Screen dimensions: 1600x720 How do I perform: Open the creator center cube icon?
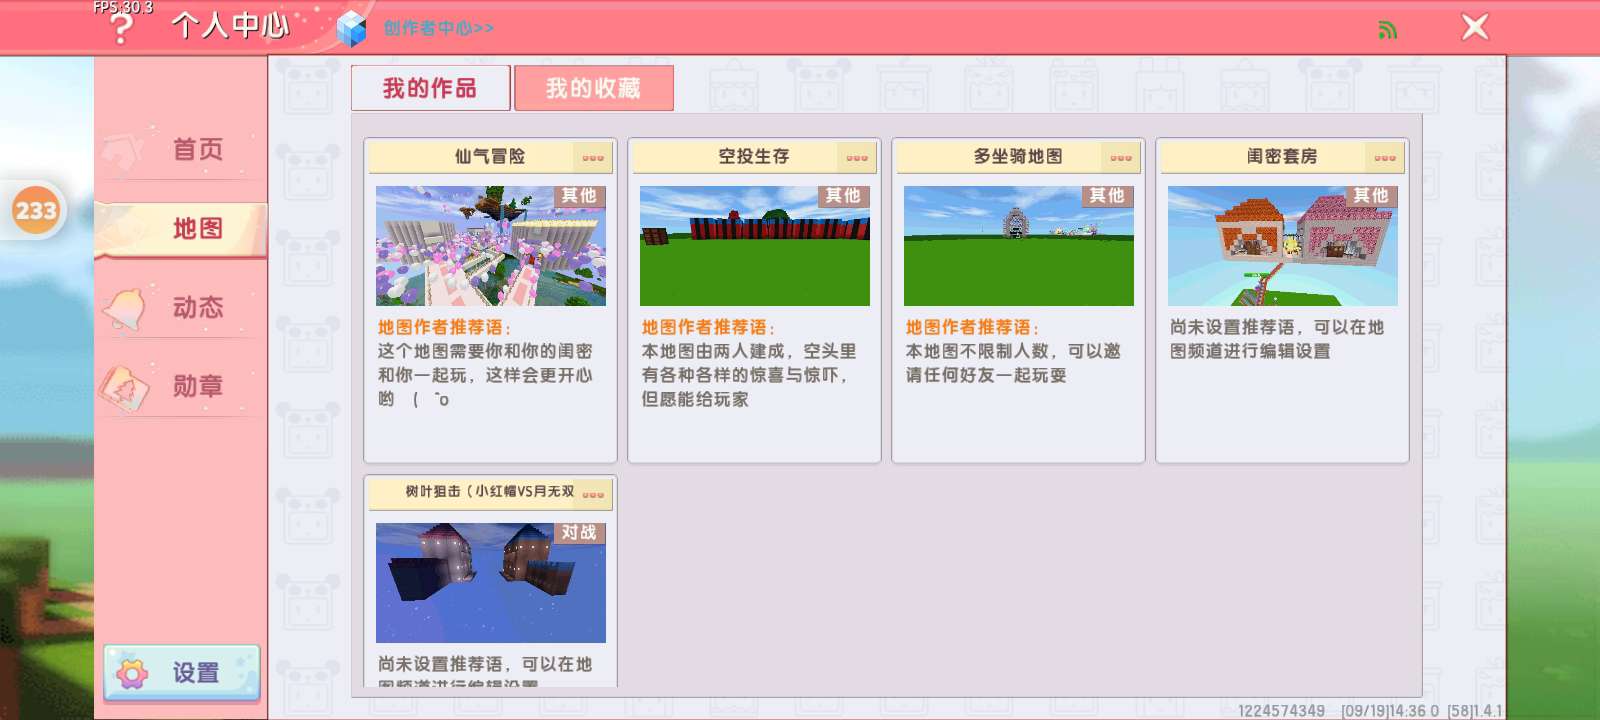351,29
